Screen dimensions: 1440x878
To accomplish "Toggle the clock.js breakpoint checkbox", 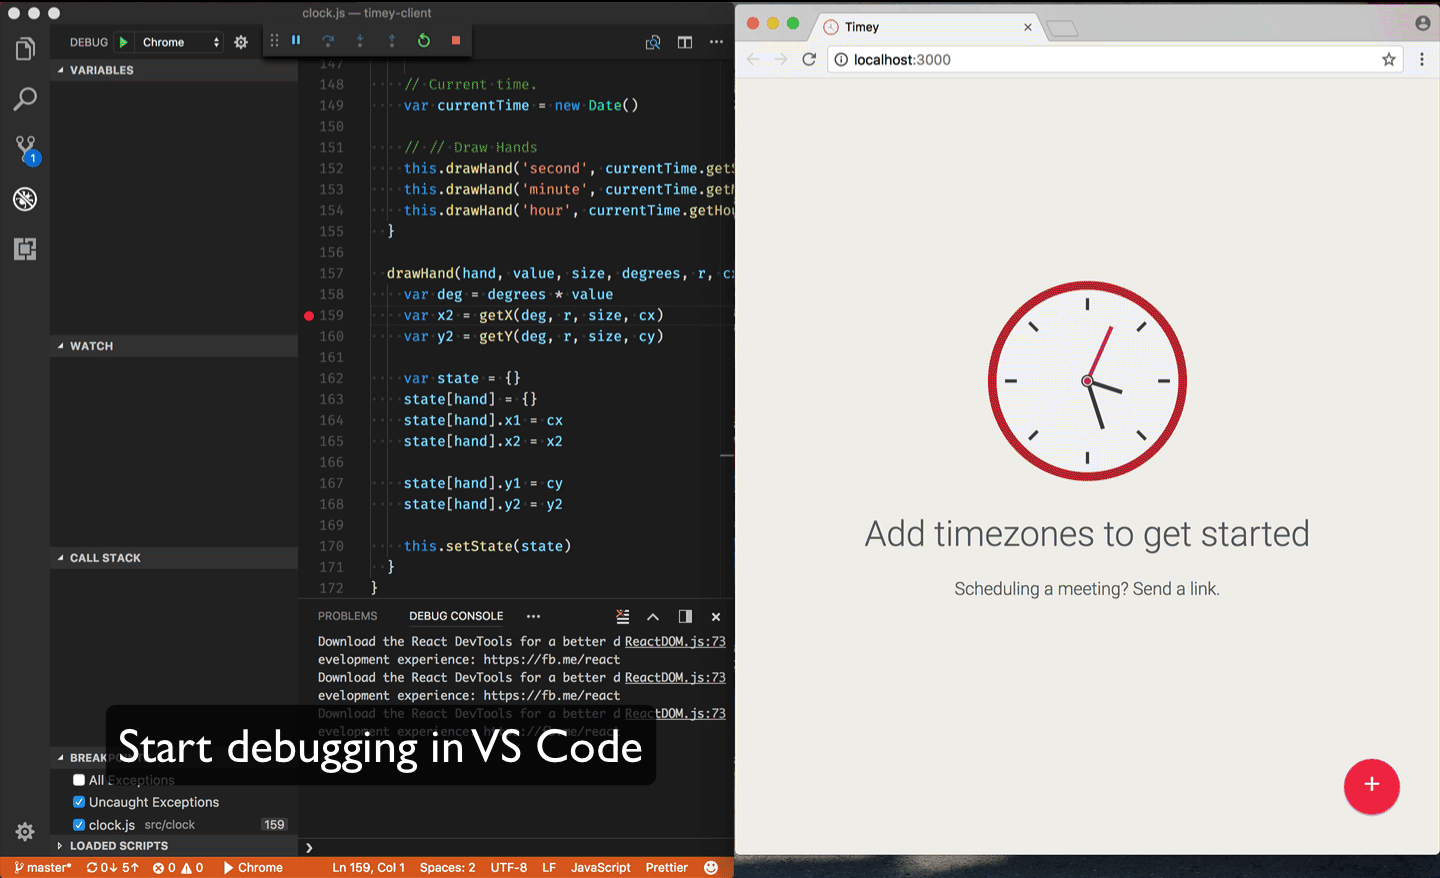I will click(79, 824).
